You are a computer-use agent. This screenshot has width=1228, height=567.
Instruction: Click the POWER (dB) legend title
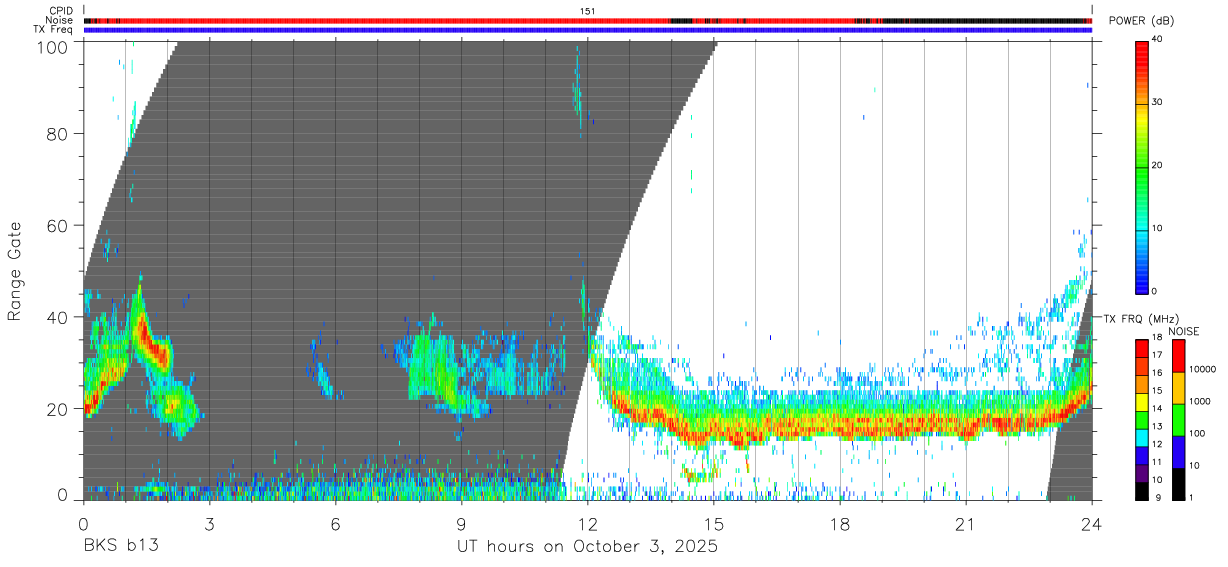[x=1140, y=21]
